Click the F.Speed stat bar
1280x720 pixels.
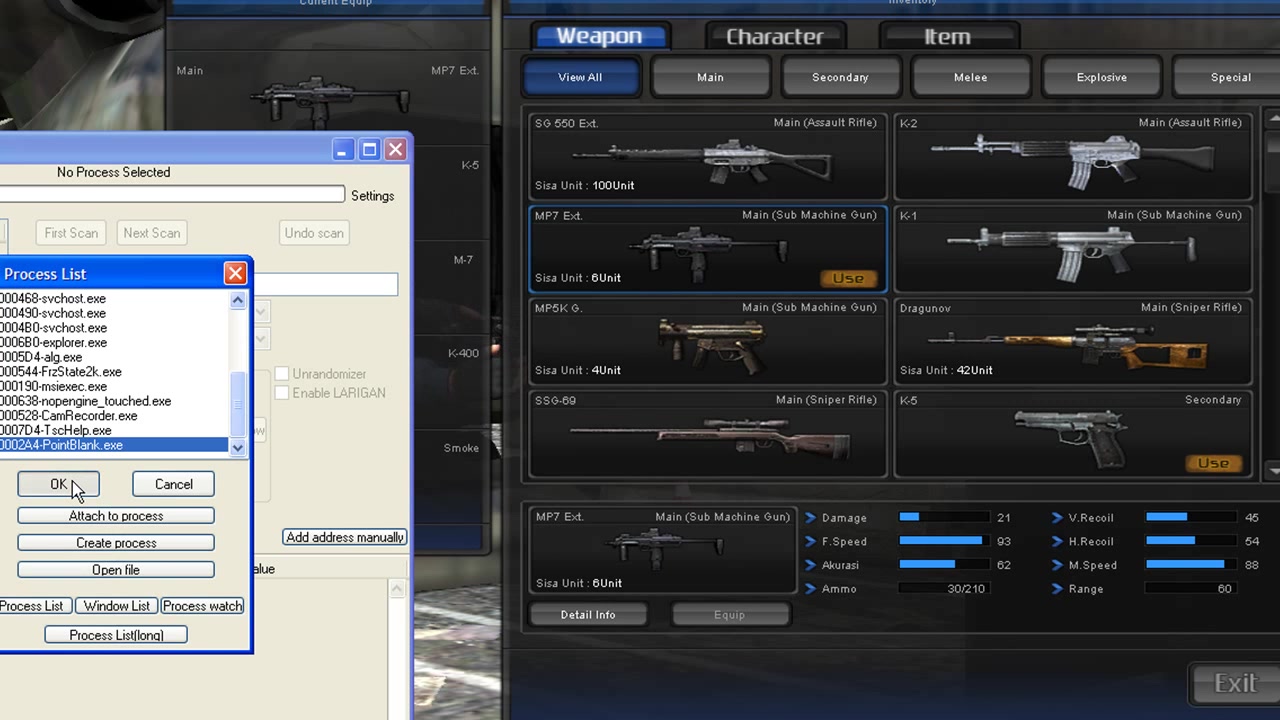[944, 541]
